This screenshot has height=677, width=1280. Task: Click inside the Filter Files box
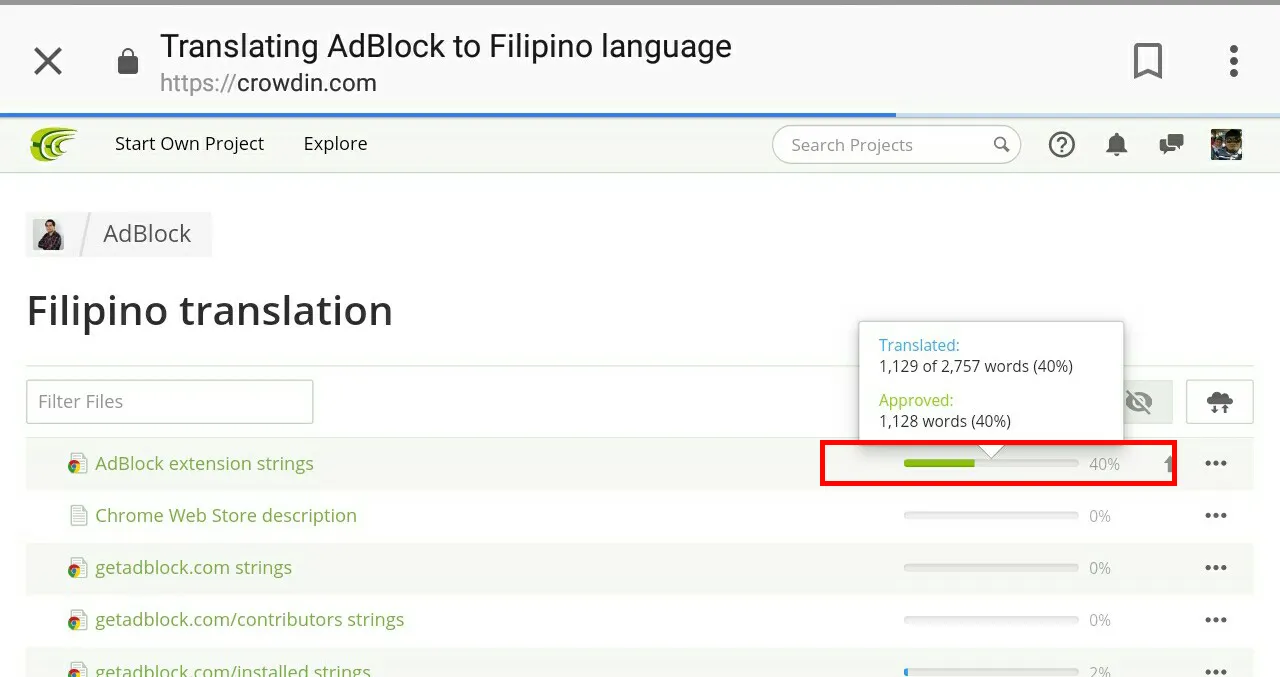point(169,401)
